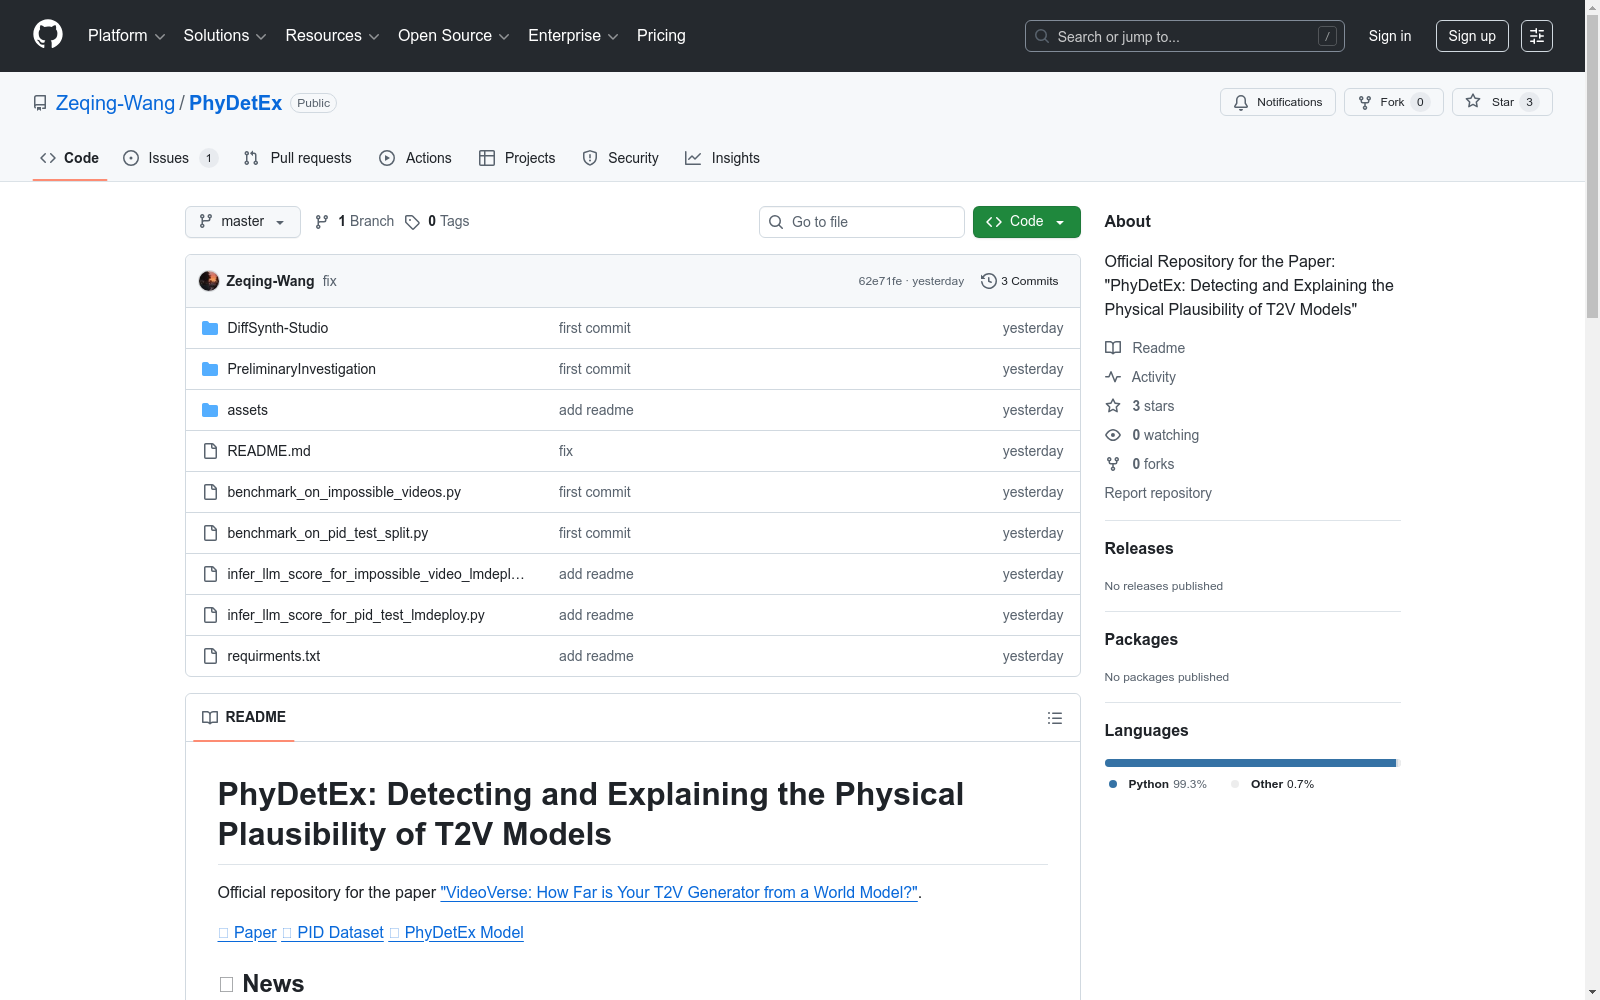The image size is (1600, 1000).
Task: Select the Code tab
Action: point(70,158)
